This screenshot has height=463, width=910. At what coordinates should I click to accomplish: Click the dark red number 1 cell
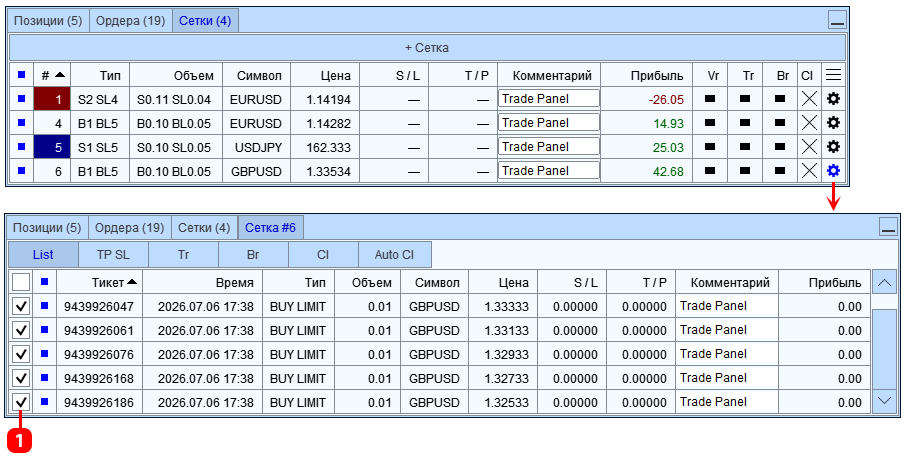click(x=52, y=99)
